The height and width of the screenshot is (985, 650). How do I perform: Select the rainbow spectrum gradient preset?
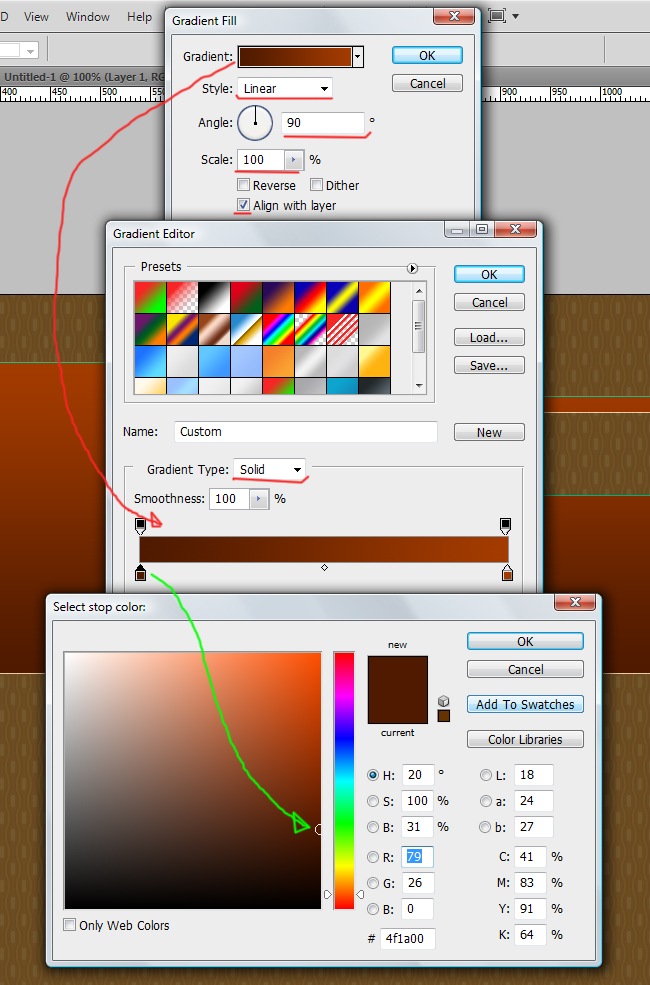click(x=278, y=329)
